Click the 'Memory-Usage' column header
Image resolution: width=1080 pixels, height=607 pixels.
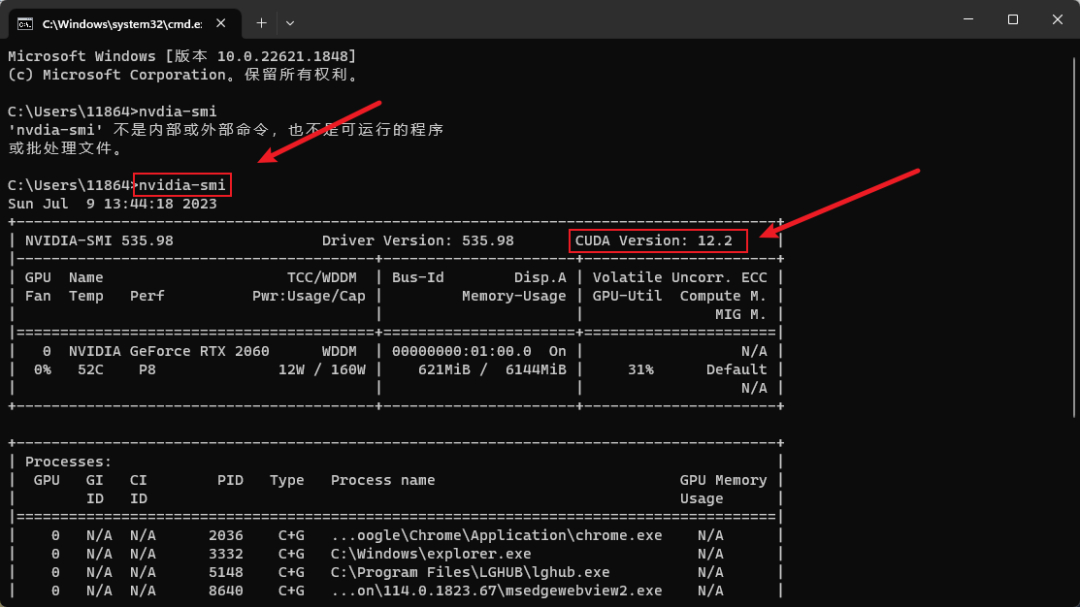[x=514, y=296]
